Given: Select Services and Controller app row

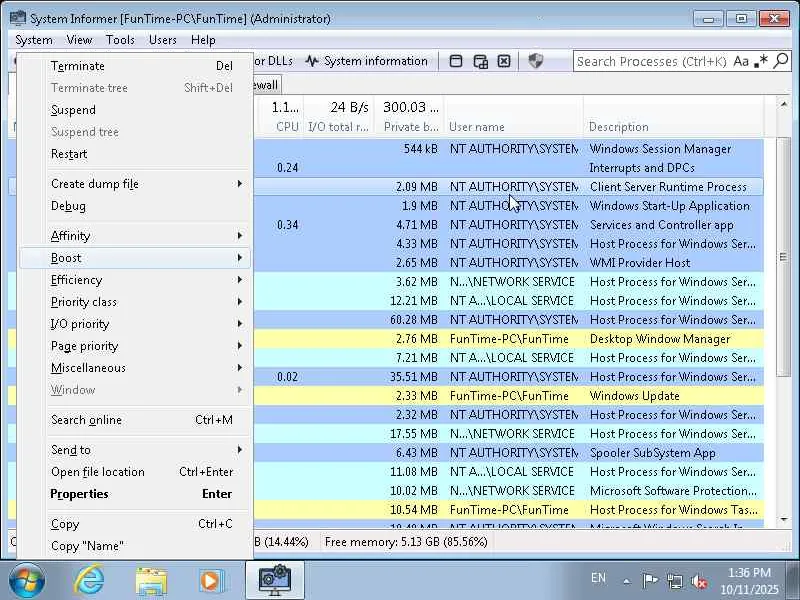Looking at the screenshot, I should [509, 225].
